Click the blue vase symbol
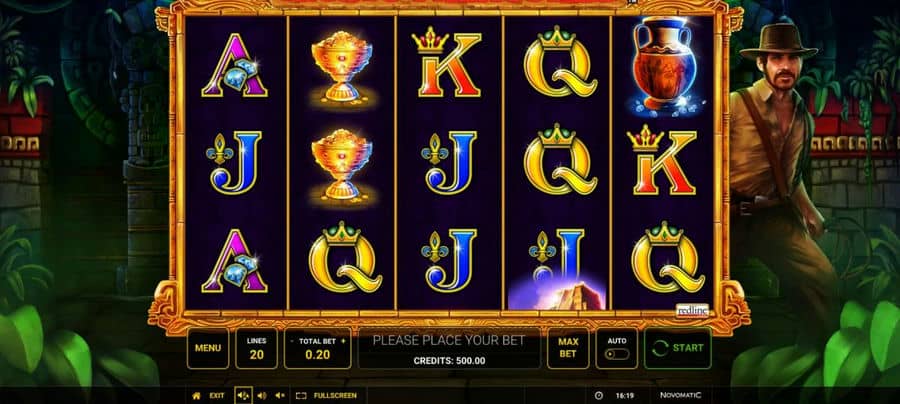 coord(664,64)
